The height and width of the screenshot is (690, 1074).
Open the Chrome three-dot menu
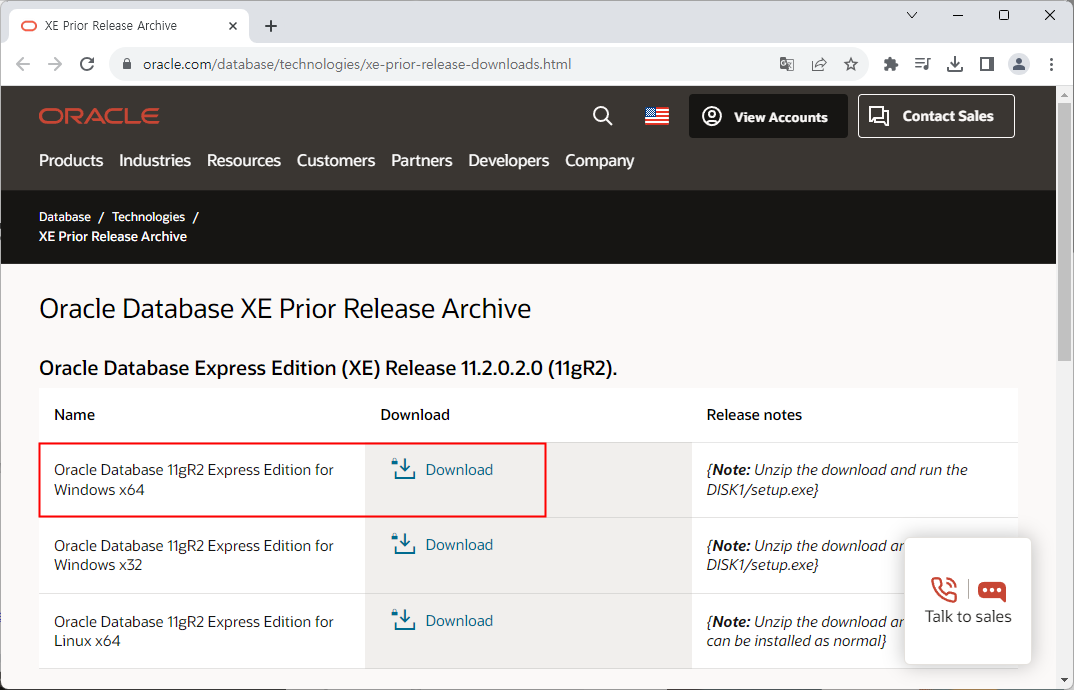(1051, 64)
